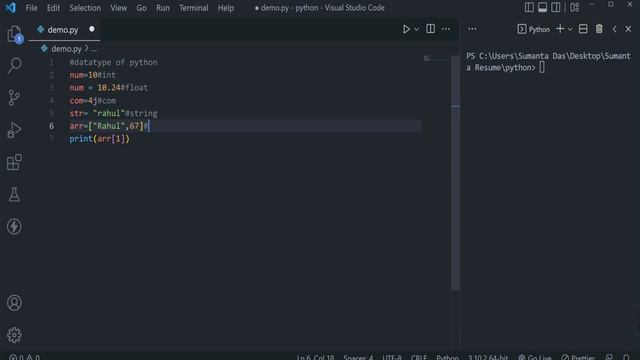Open the Go menu
The width and height of the screenshot is (640, 360).
141,8
